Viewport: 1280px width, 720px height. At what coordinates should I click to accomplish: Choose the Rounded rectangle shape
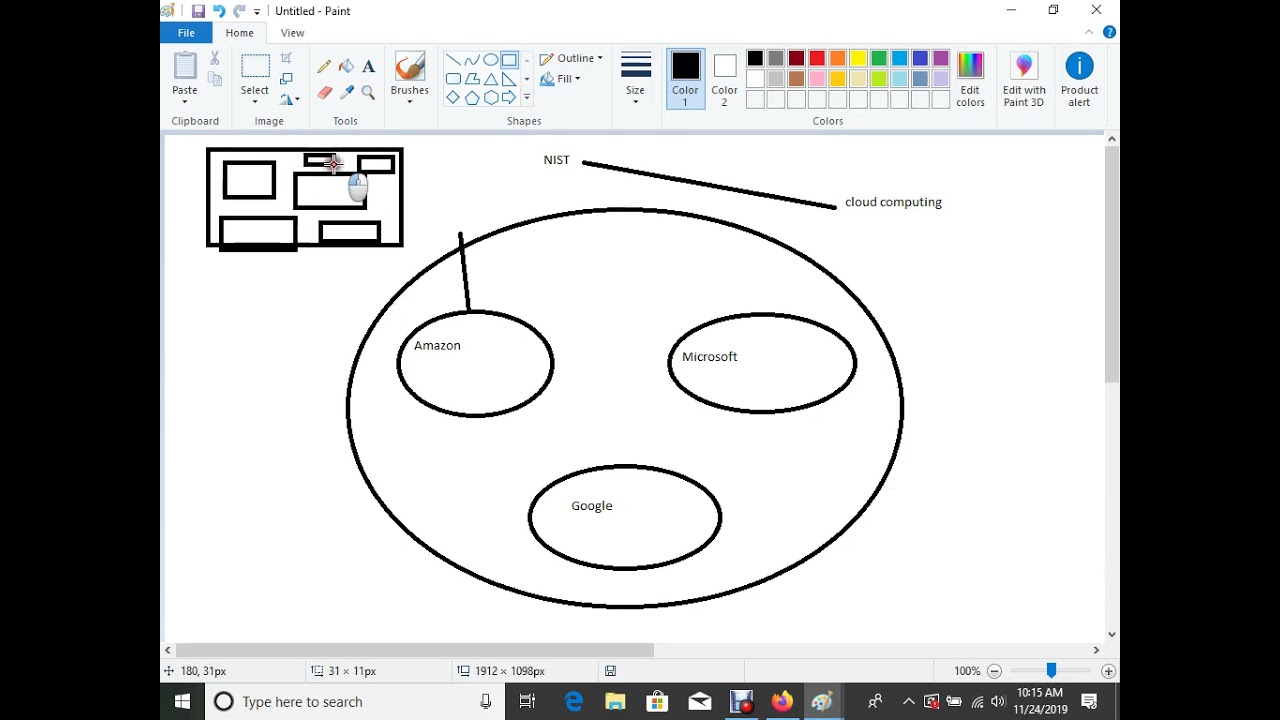[453, 79]
